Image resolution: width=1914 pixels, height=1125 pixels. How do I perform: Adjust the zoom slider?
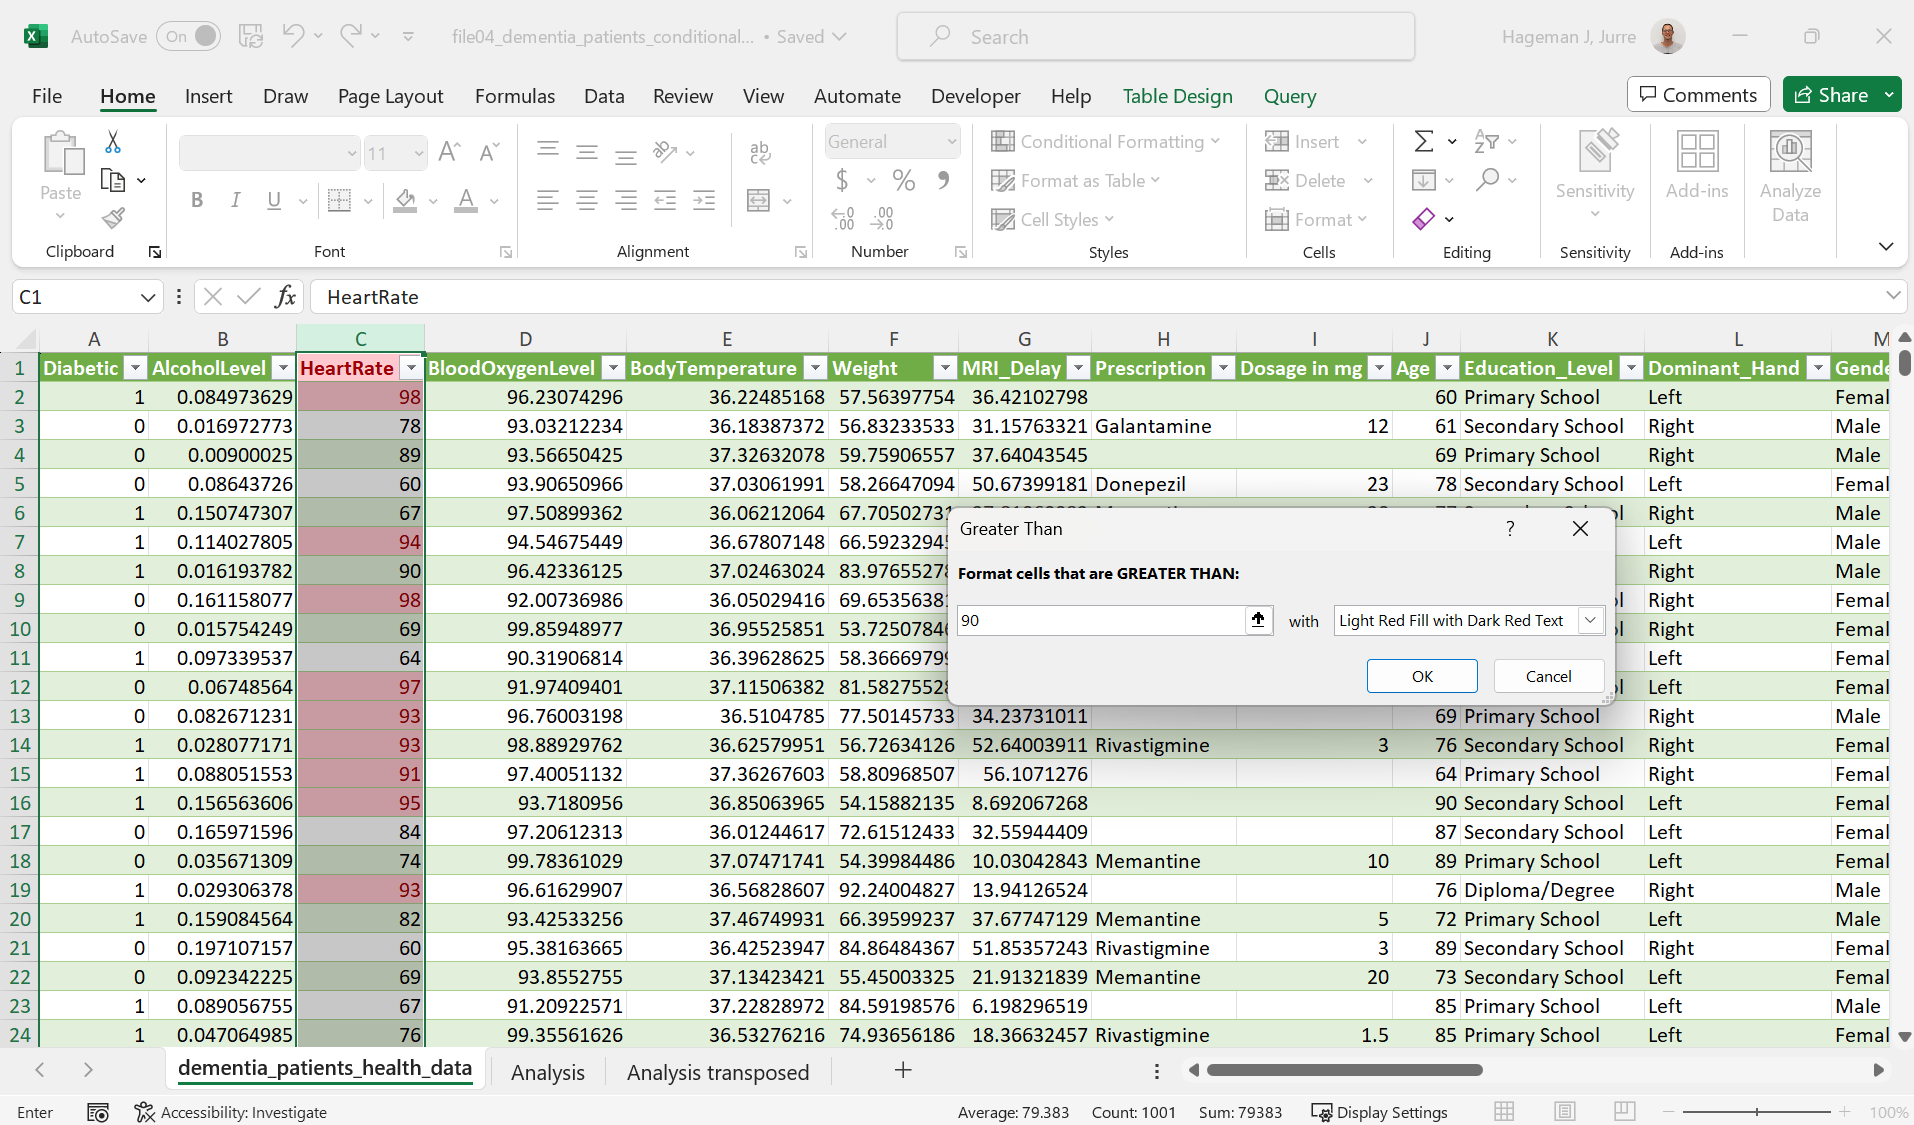tap(1755, 1111)
